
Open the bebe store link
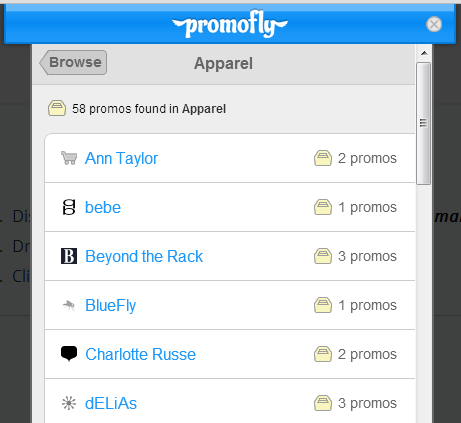(x=103, y=207)
